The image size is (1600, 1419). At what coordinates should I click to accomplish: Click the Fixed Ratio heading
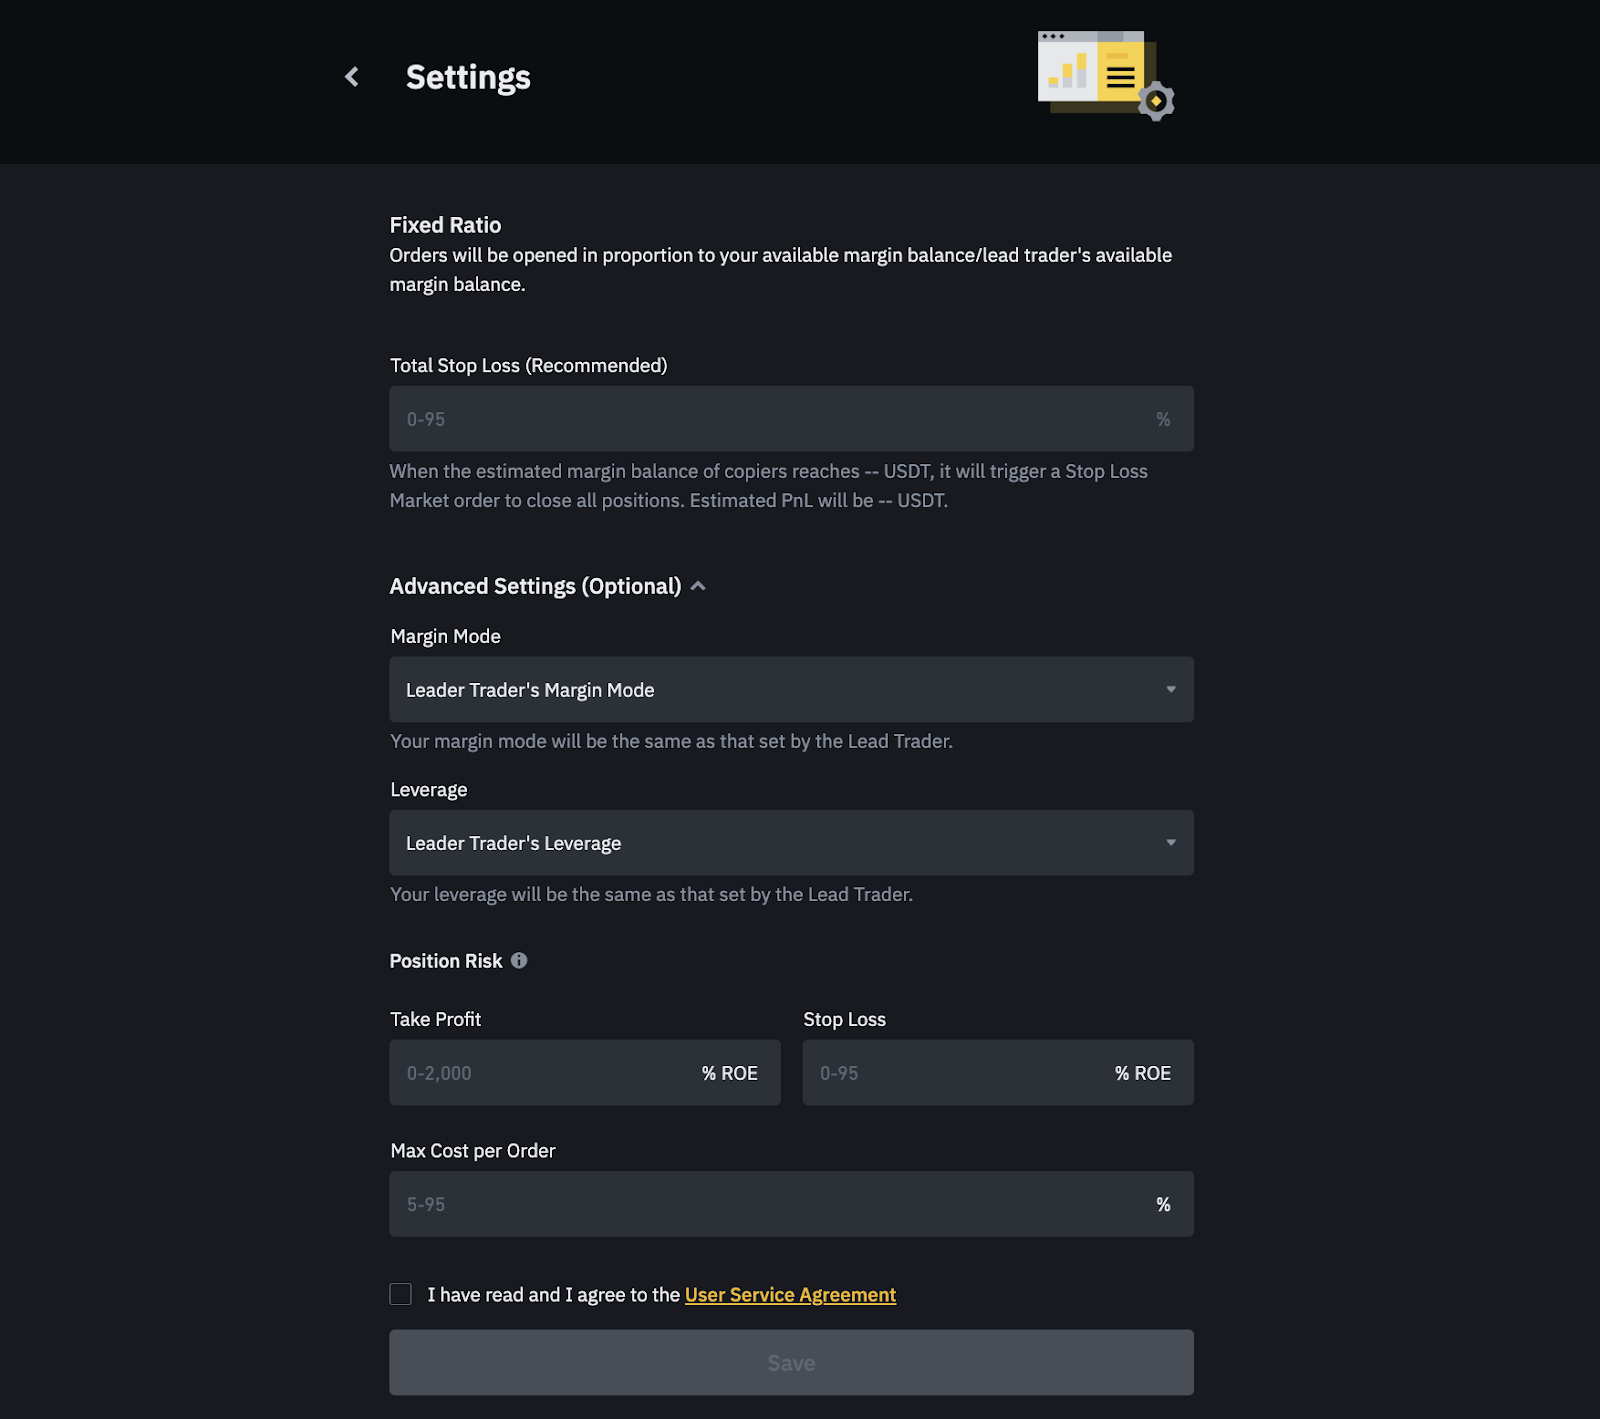click(445, 225)
